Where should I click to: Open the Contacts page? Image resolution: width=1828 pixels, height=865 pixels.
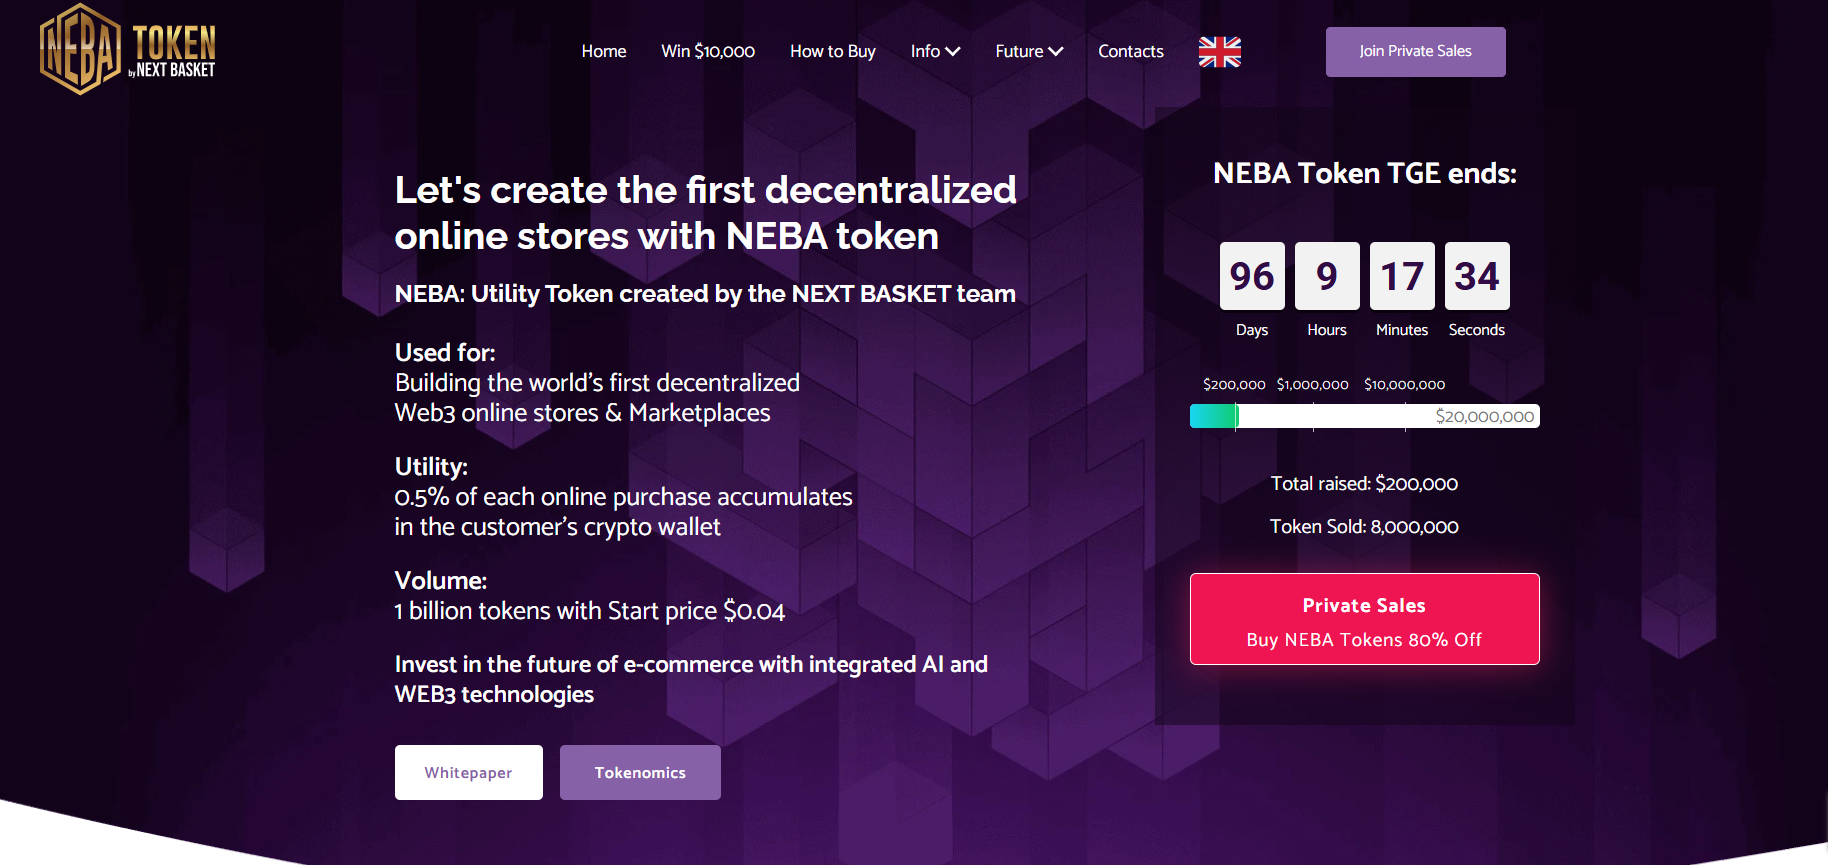(1131, 51)
